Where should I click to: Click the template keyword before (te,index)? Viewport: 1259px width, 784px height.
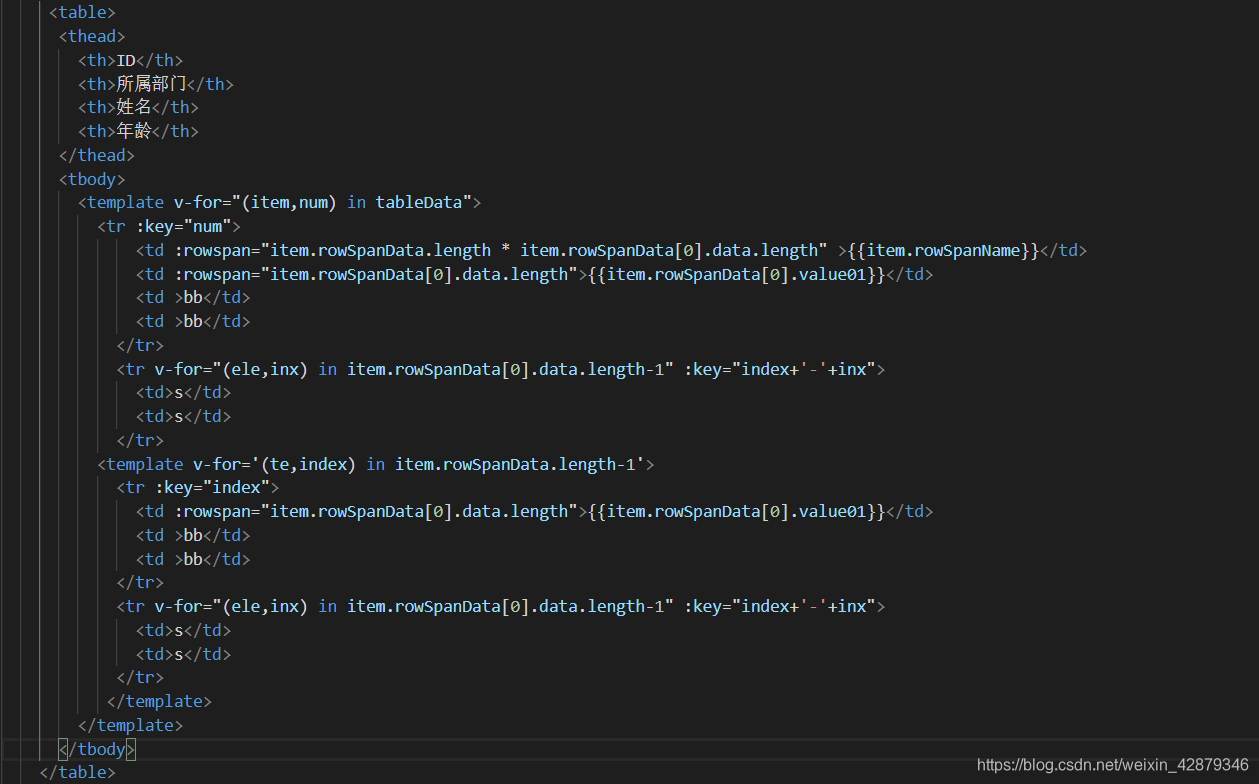pos(145,464)
